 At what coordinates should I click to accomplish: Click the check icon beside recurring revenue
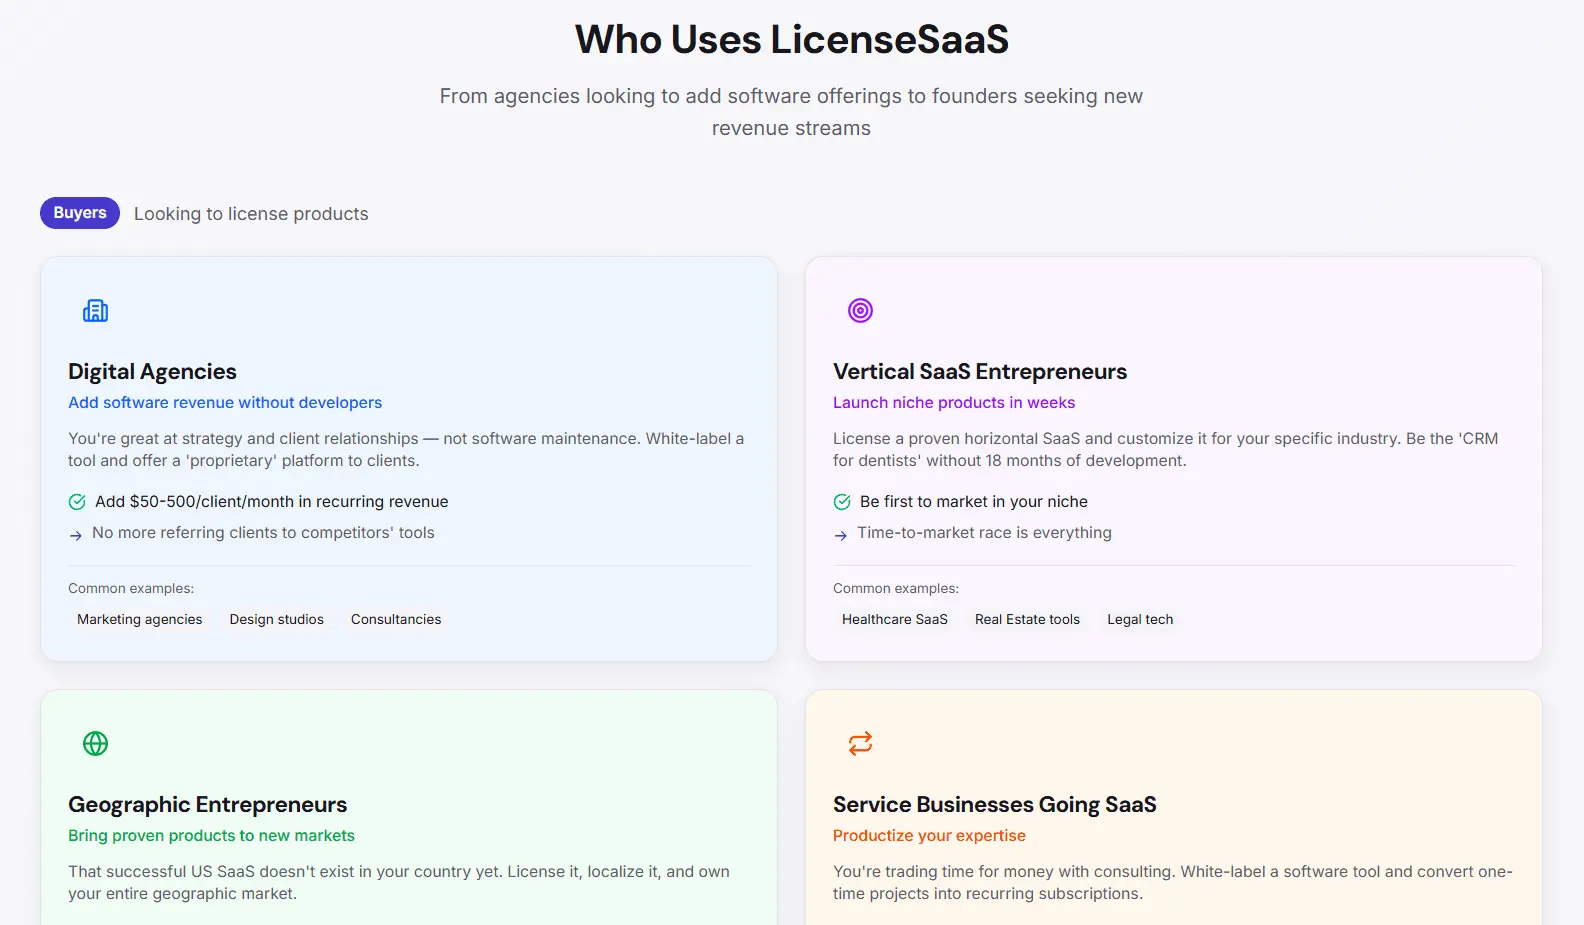click(x=77, y=502)
